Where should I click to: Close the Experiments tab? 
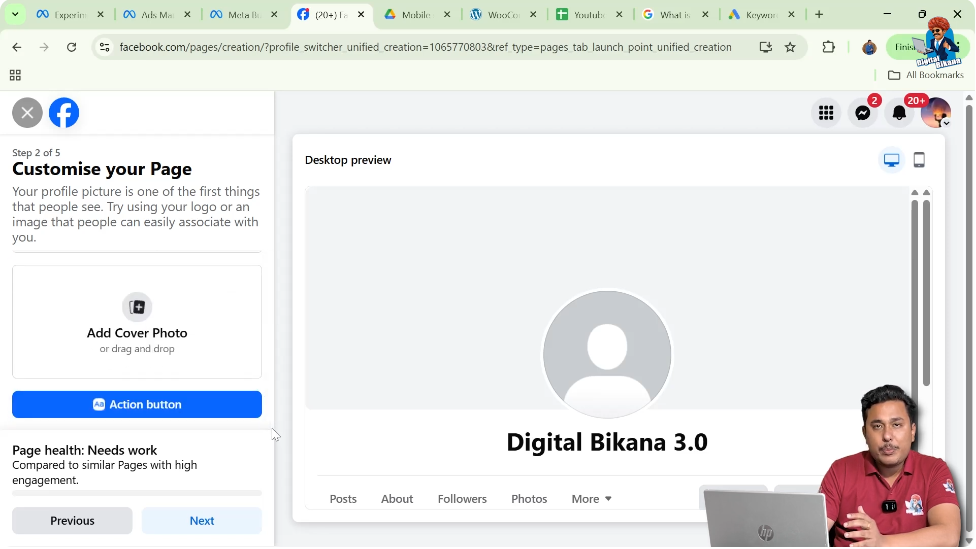(101, 14)
